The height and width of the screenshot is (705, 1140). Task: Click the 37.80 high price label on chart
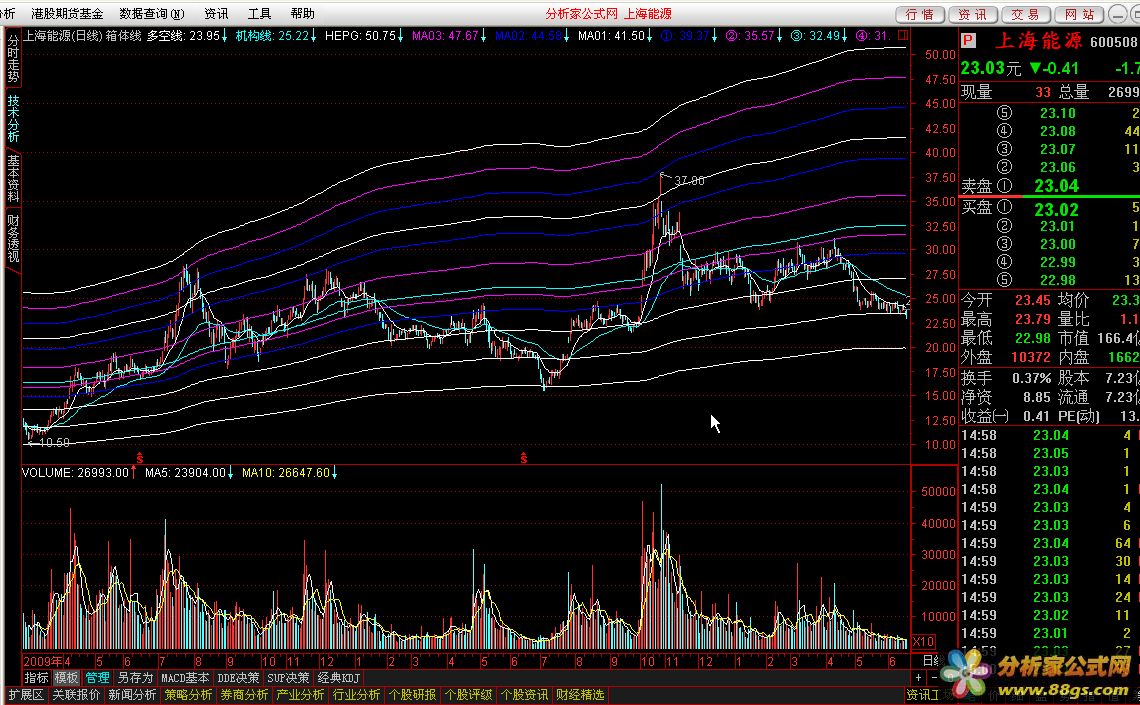tap(689, 180)
